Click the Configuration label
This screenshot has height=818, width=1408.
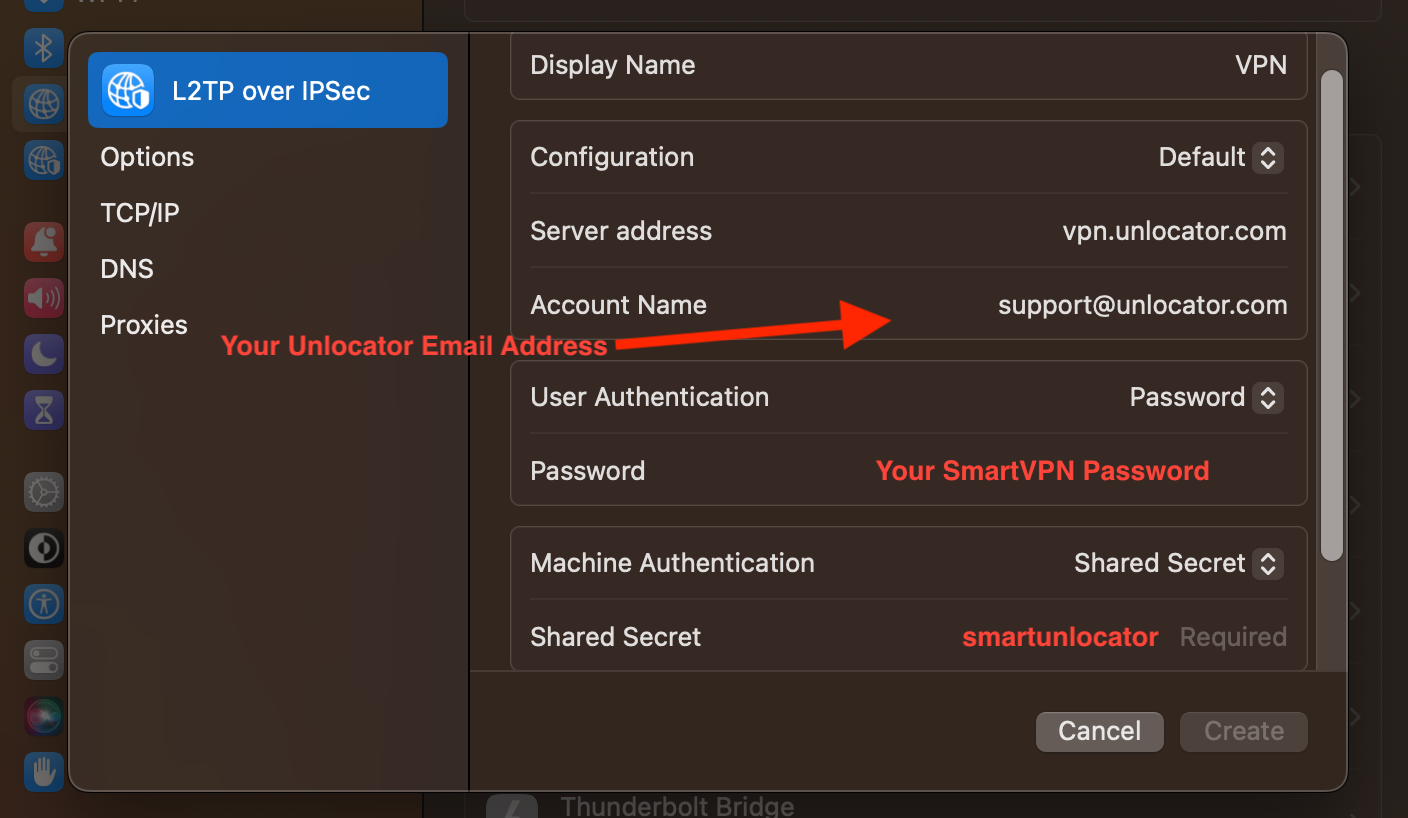coord(612,157)
